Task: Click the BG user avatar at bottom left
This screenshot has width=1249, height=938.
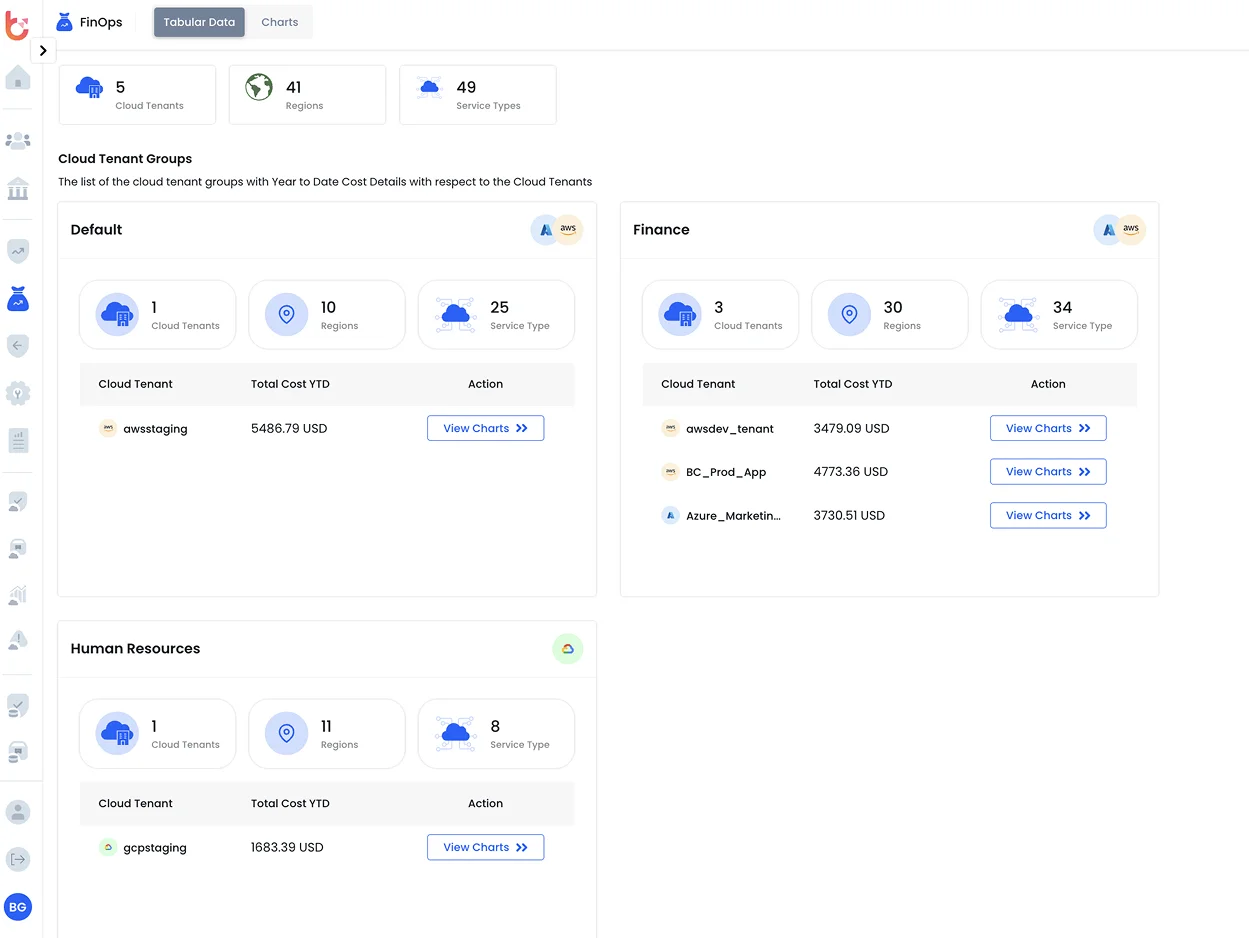Action: point(18,907)
